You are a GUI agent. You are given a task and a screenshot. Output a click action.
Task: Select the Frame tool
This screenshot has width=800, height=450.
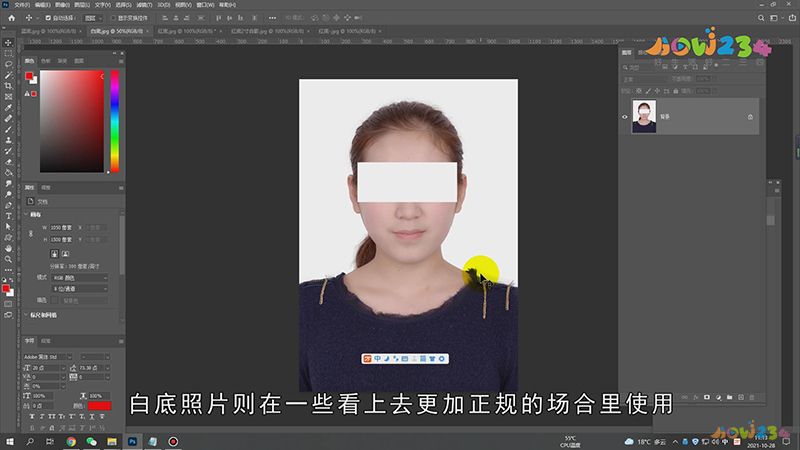point(8,96)
